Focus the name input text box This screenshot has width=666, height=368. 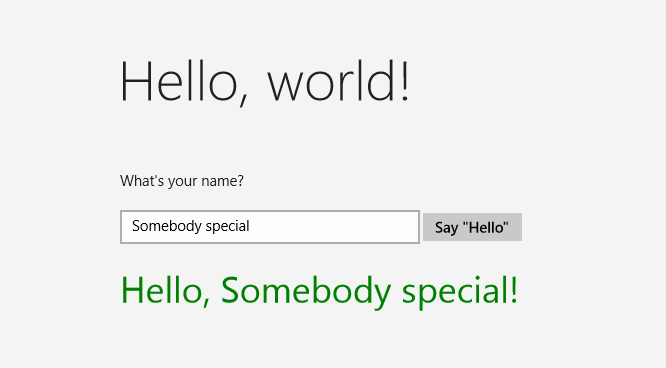[270, 227]
